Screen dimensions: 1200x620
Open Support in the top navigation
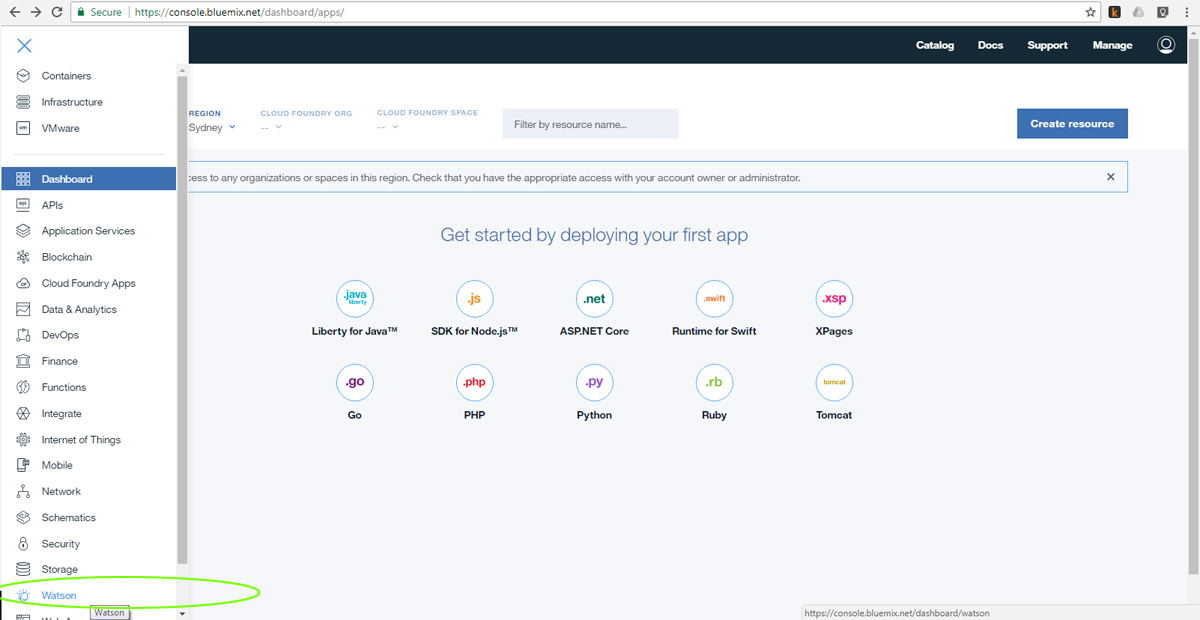pos(1047,45)
